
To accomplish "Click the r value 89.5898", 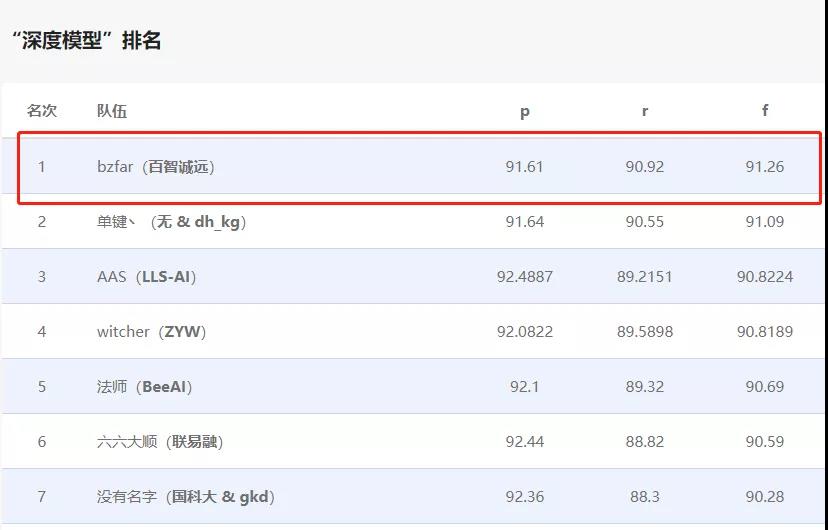I will tap(645, 332).
